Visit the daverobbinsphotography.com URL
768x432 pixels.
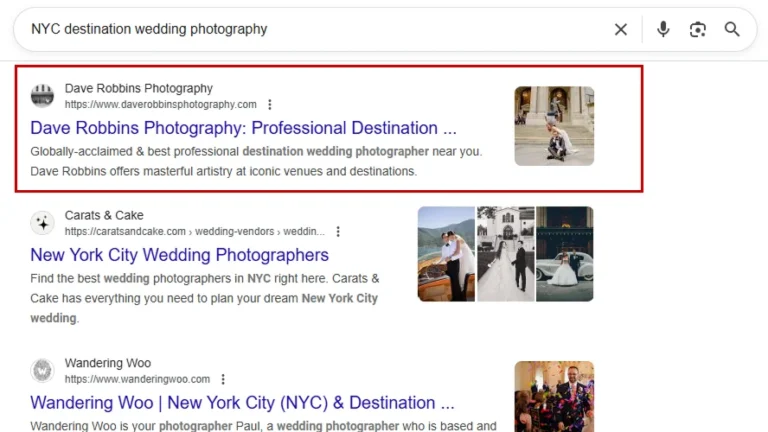point(161,104)
